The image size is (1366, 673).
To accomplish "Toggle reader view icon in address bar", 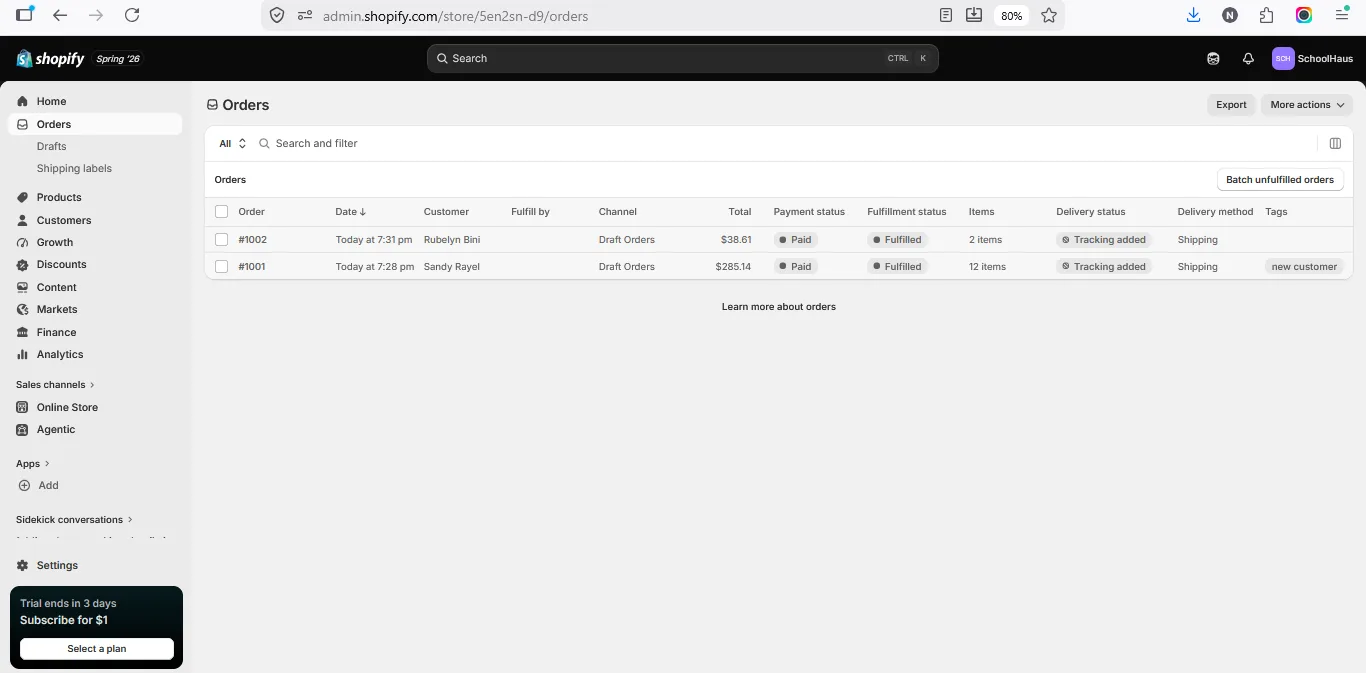I will 946,15.
